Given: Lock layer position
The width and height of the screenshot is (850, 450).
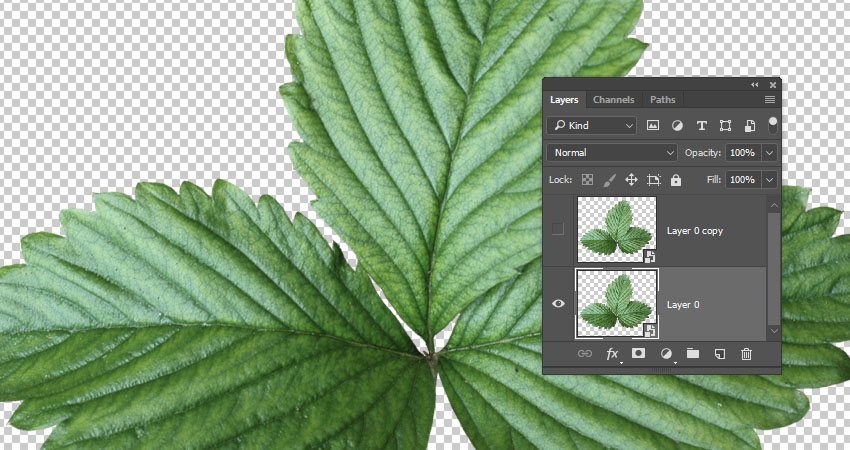Looking at the screenshot, I should [632, 180].
